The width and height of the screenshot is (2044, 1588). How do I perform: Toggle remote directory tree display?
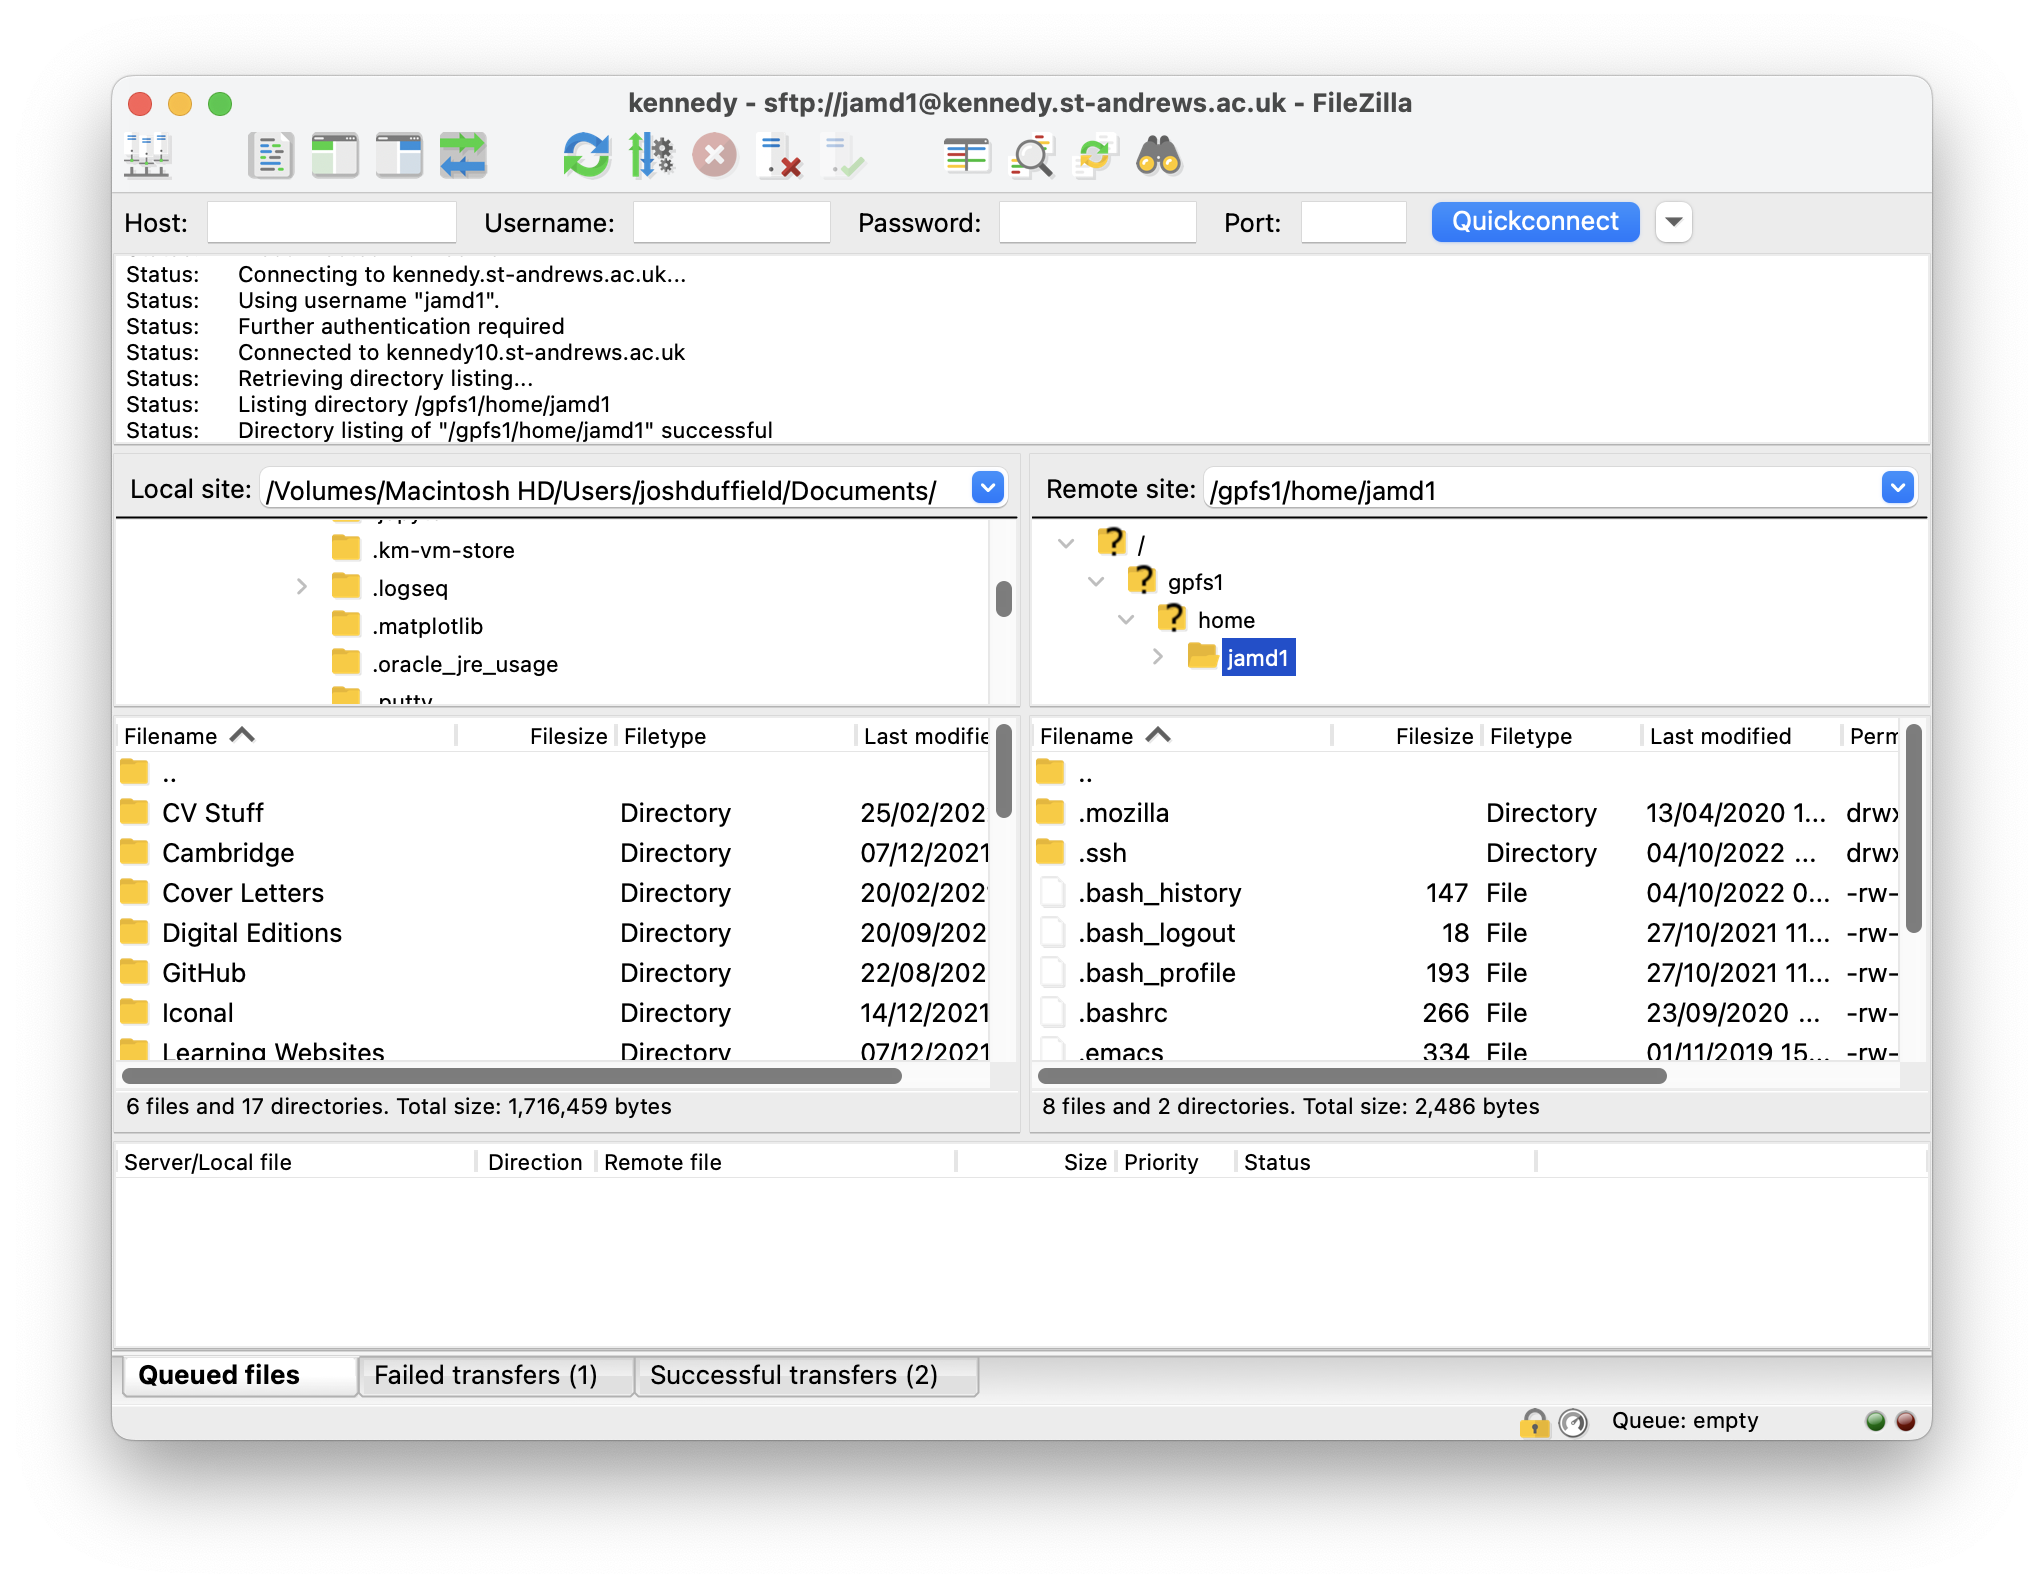pyautogui.click(x=399, y=157)
